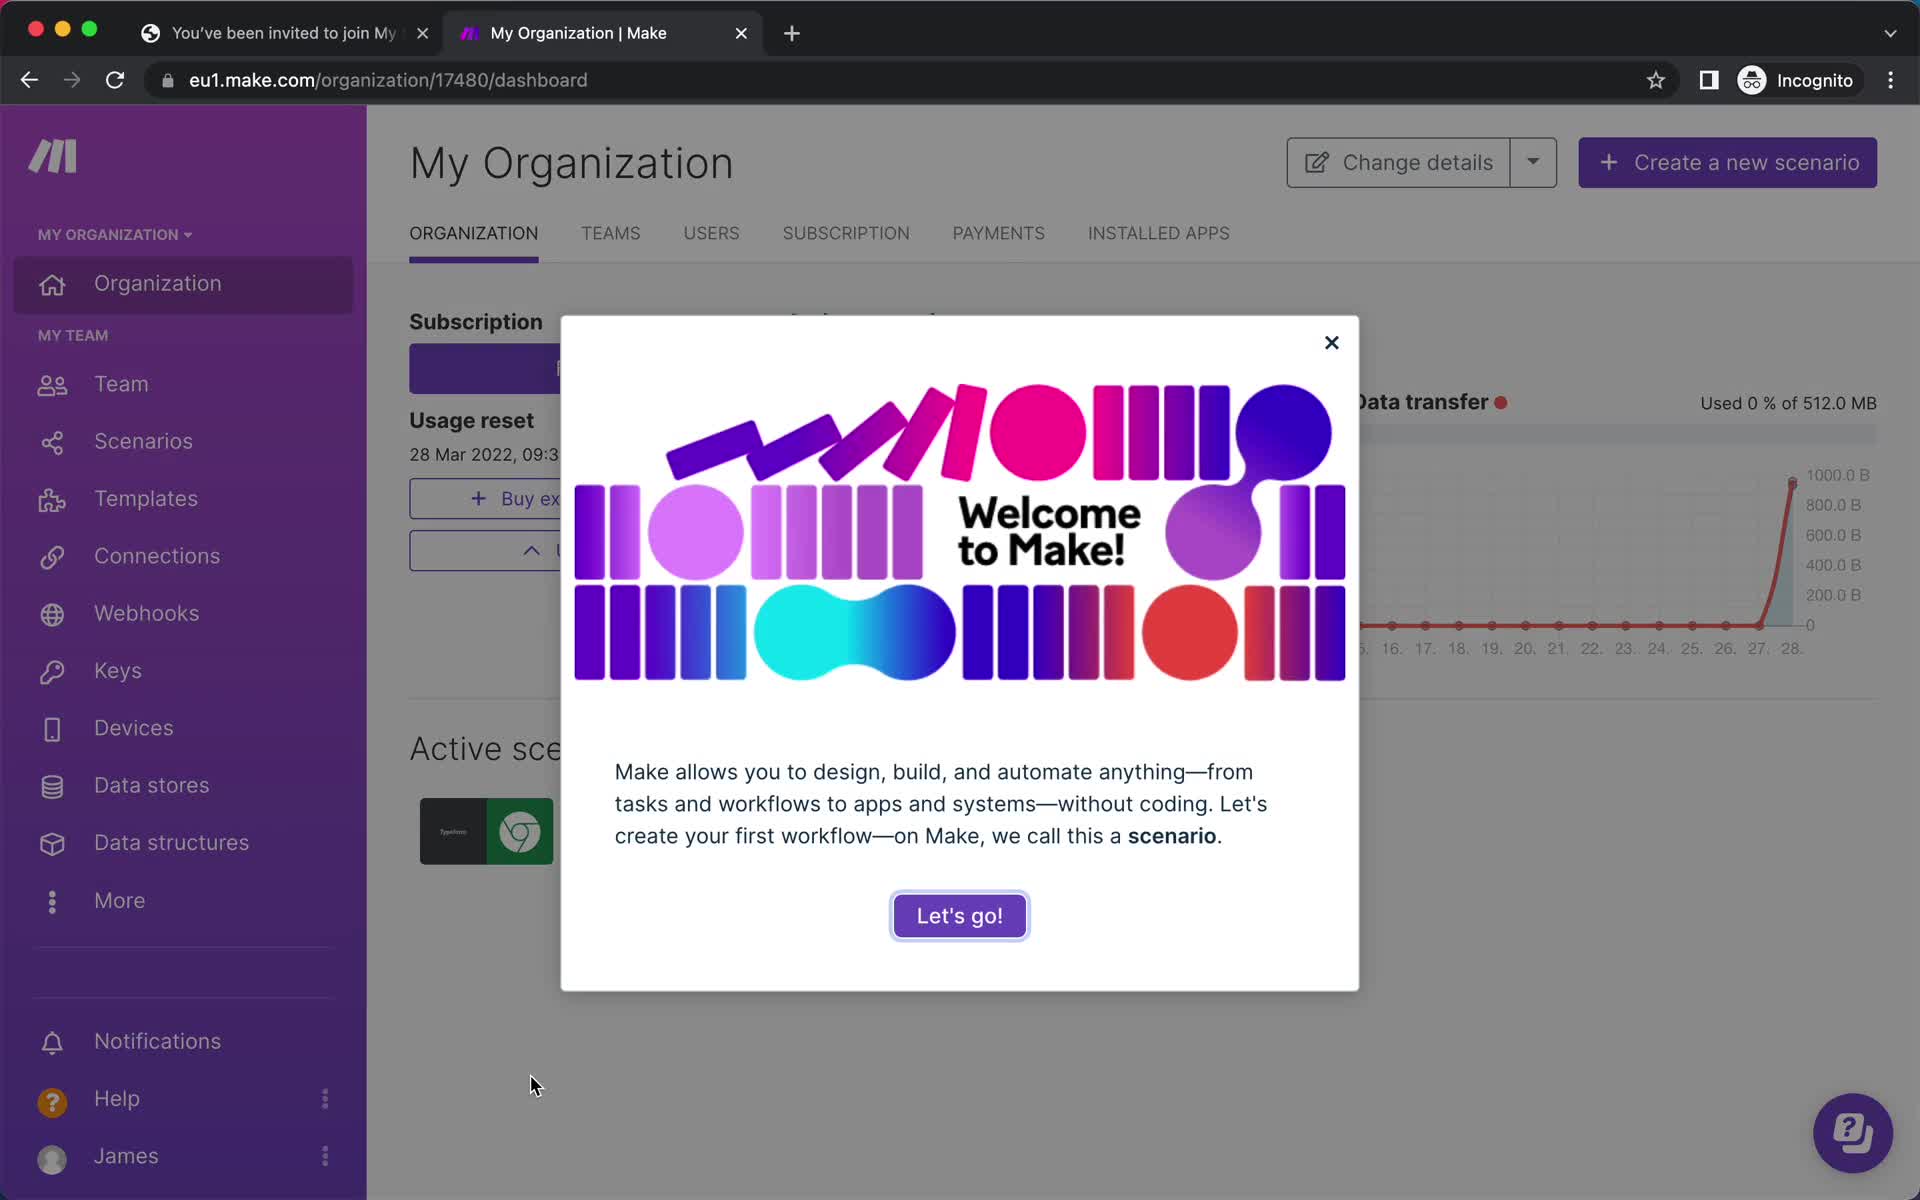Screen dimensions: 1920x1200
Task: Switch to the ORGANIZATION tab
Action: coord(473,233)
